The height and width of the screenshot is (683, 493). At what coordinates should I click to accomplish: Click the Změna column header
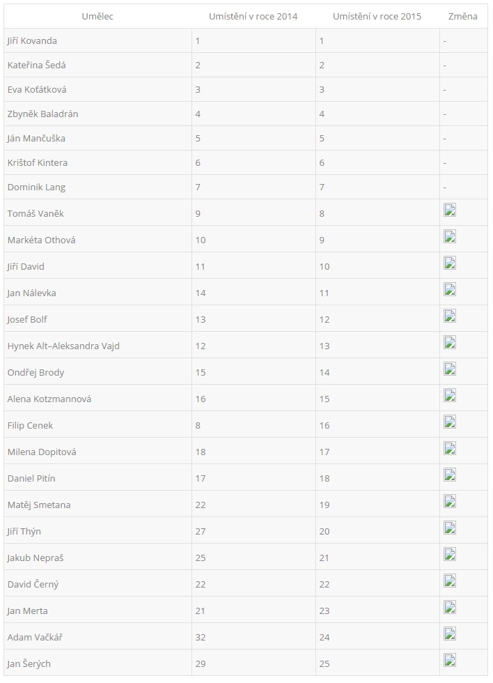tap(463, 17)
